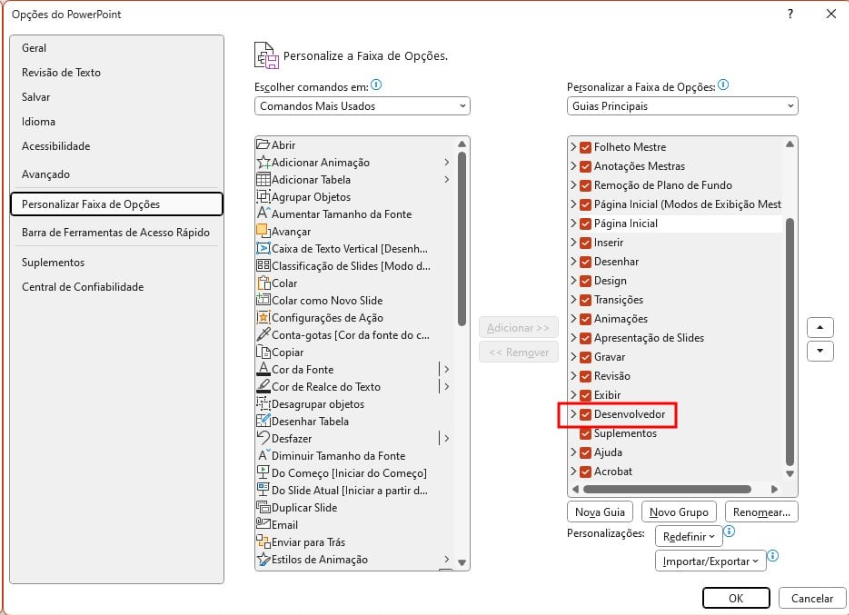Open the Geral options category
Viewport: 849px width, 615px height.
point(116,48)
